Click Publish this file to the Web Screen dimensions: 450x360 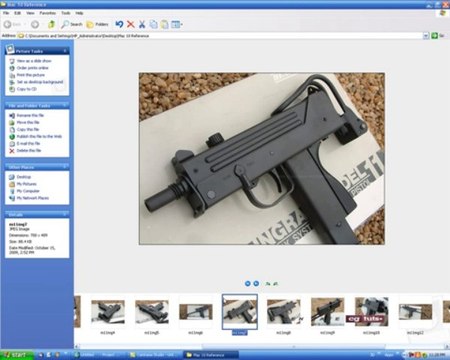click(35, 136)
